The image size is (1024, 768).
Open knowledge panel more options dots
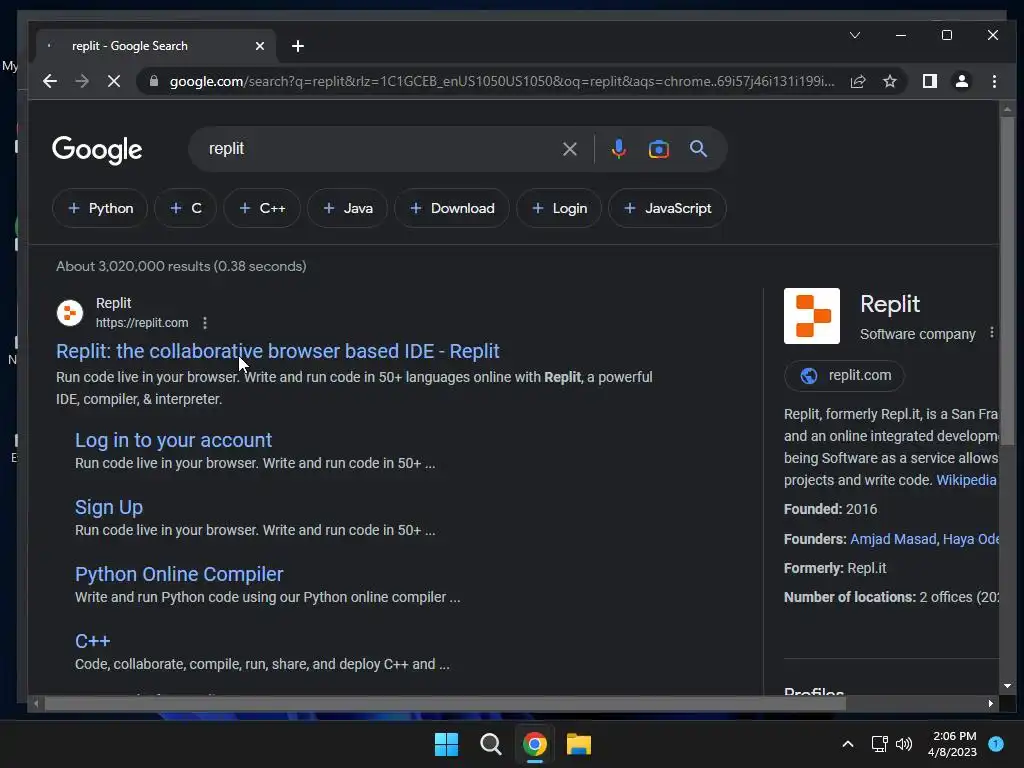click(x=991, y=332)
